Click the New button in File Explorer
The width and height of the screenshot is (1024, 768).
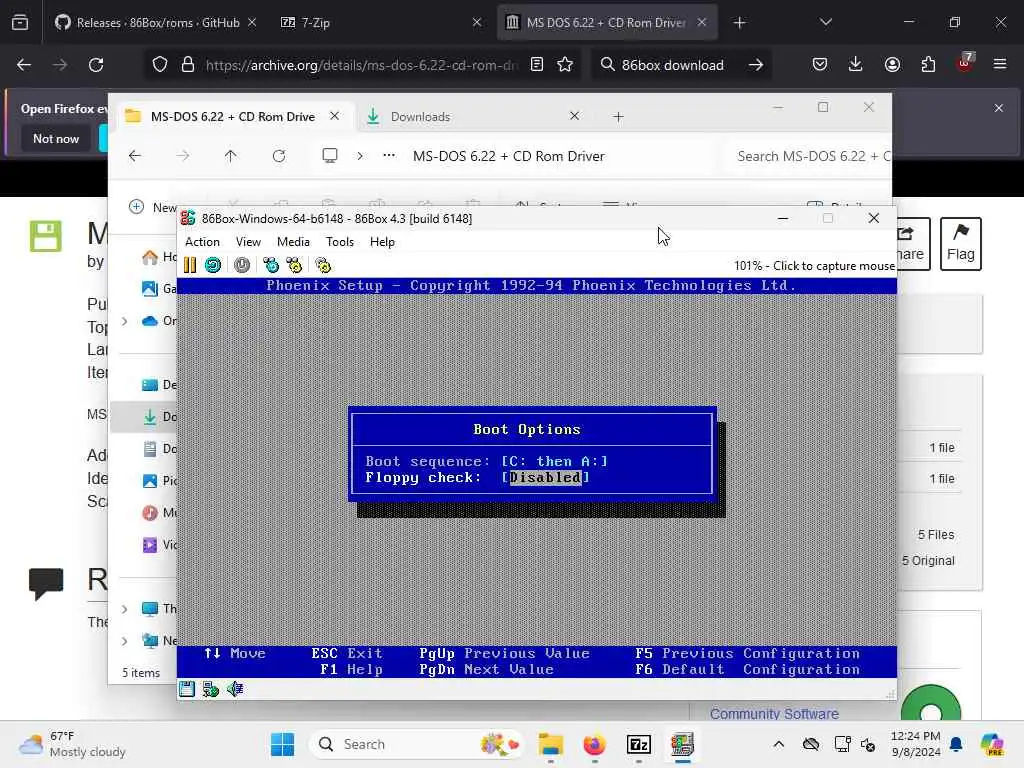coord(153,207)
